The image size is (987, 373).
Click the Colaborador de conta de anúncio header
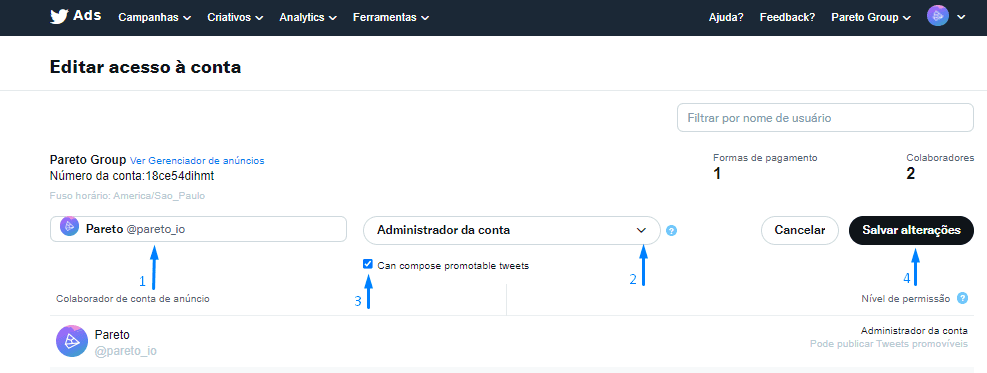pyautogui.click(x=133, y=299)
